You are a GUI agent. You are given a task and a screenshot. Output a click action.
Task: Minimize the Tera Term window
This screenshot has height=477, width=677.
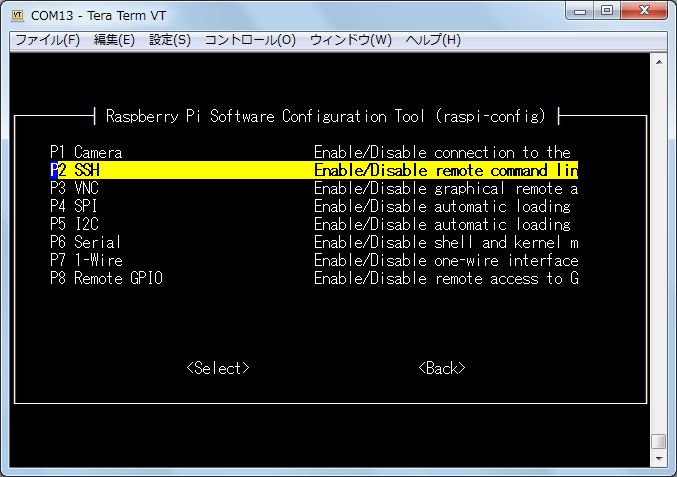pos(580,11)
